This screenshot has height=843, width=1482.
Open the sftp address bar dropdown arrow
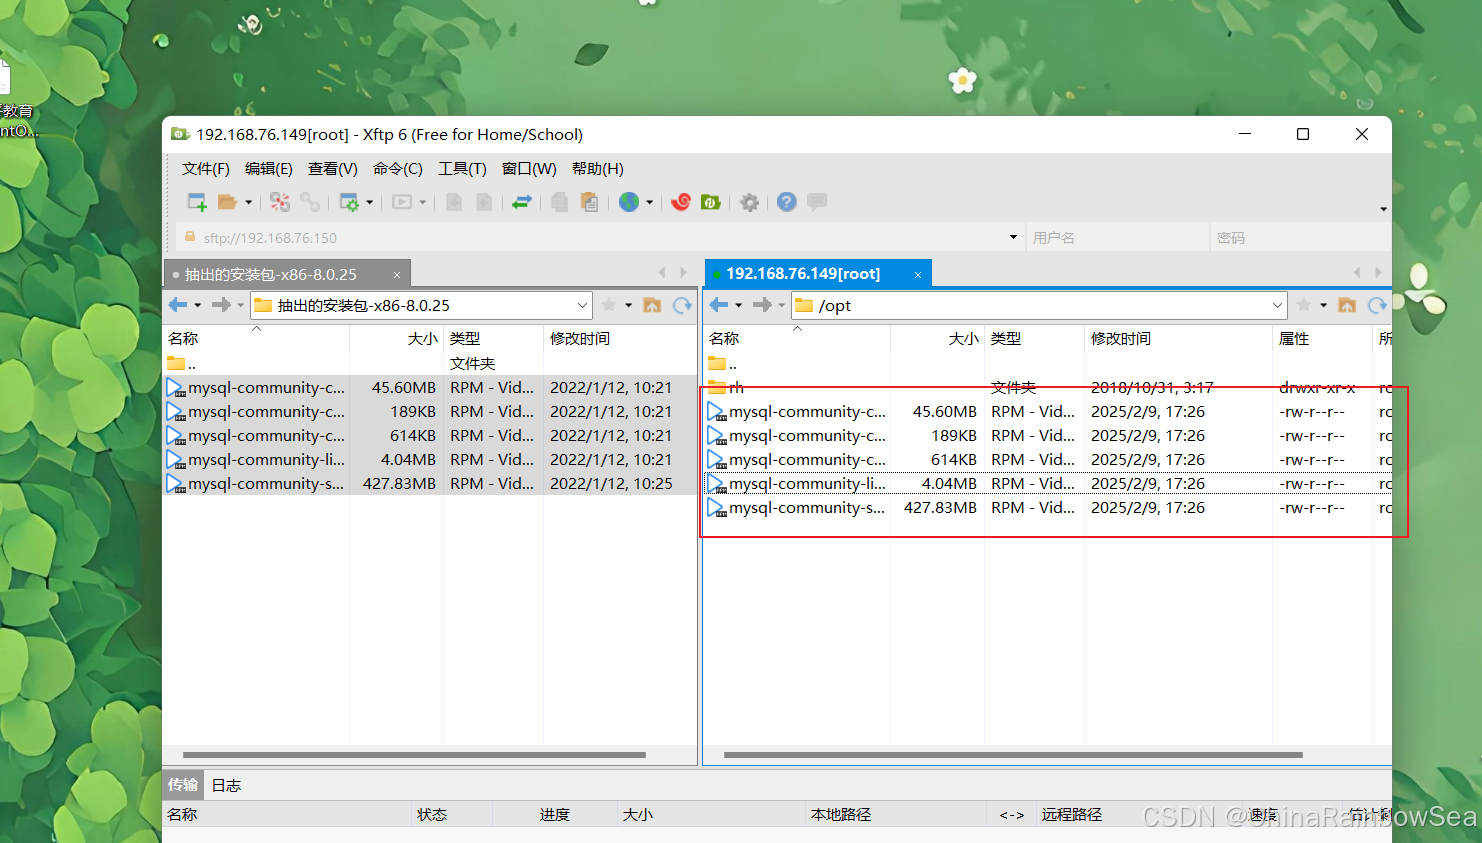click(1013, 237)
